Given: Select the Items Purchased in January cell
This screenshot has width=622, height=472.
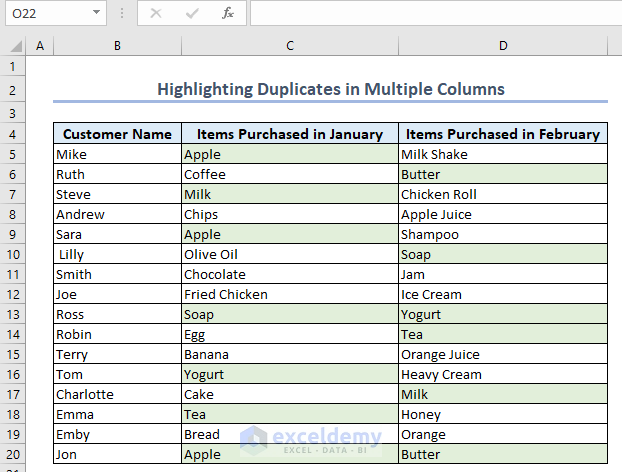Looking at the screenshot, I should pyautogui.click(x=289, y=134).
